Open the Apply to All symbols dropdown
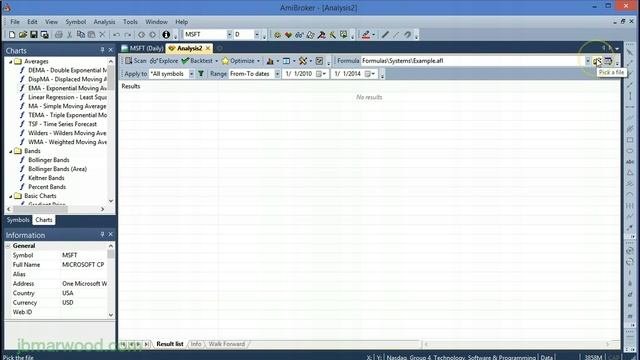 191,74
